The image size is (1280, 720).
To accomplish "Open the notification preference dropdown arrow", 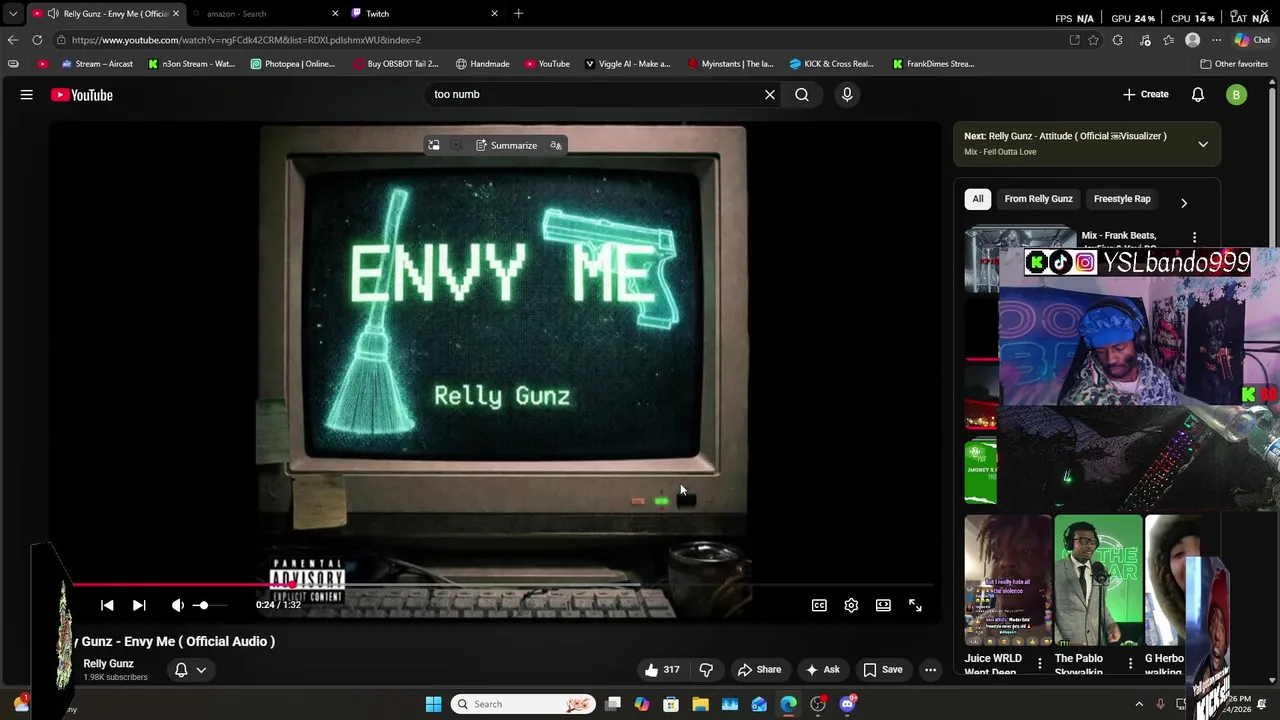I will coord(201,670).
